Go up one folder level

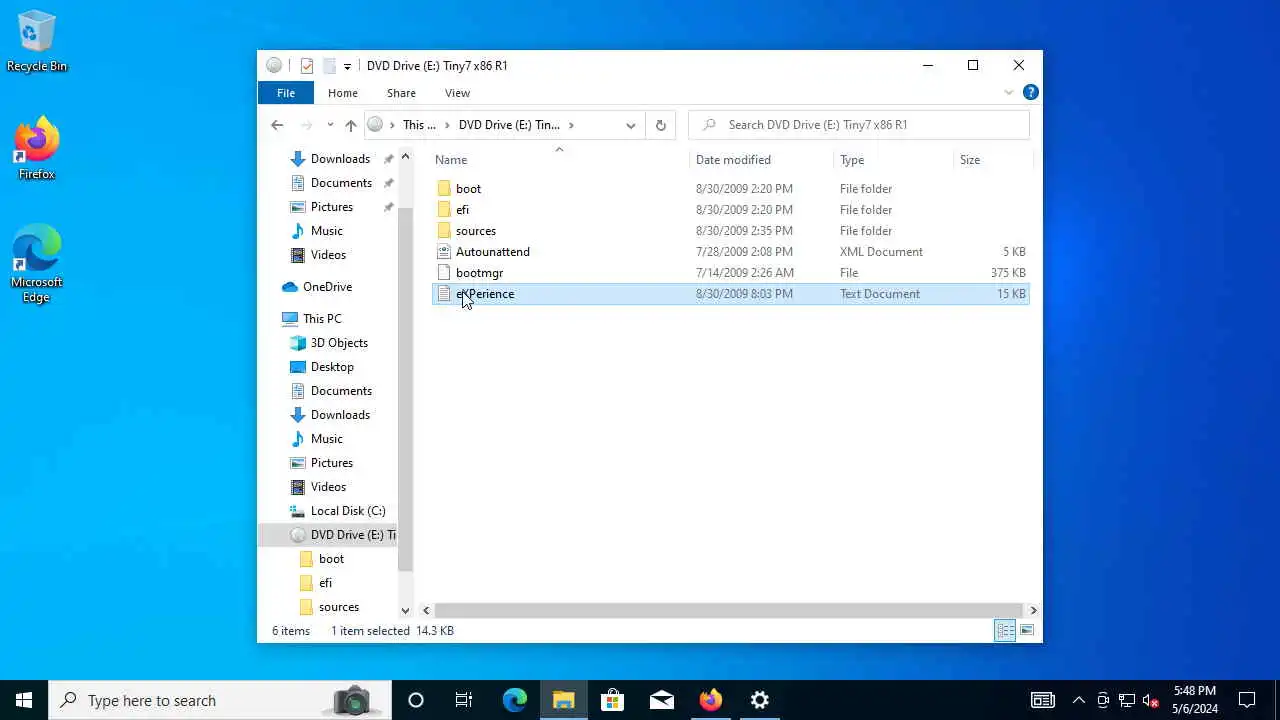[x=350, y=125]
